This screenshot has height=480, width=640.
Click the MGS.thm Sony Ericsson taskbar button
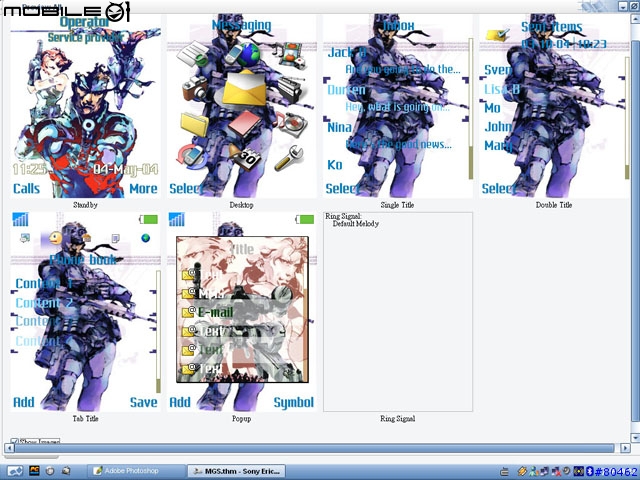pos(236,471)
